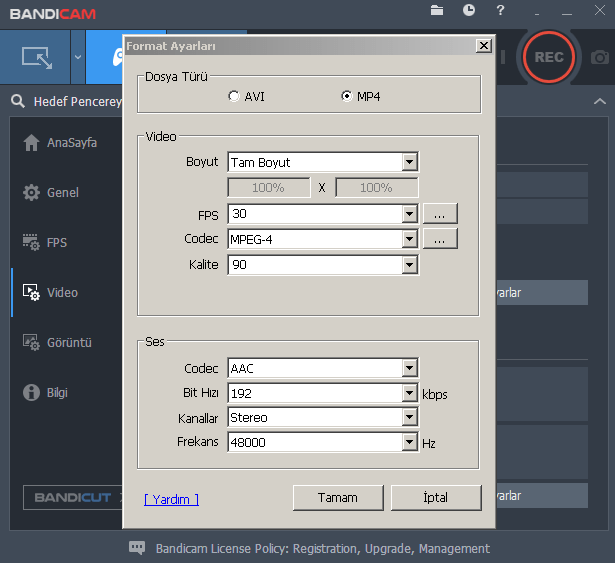
Task: Click the FPS sidebar icon
Action: click(x=31, y=242)
